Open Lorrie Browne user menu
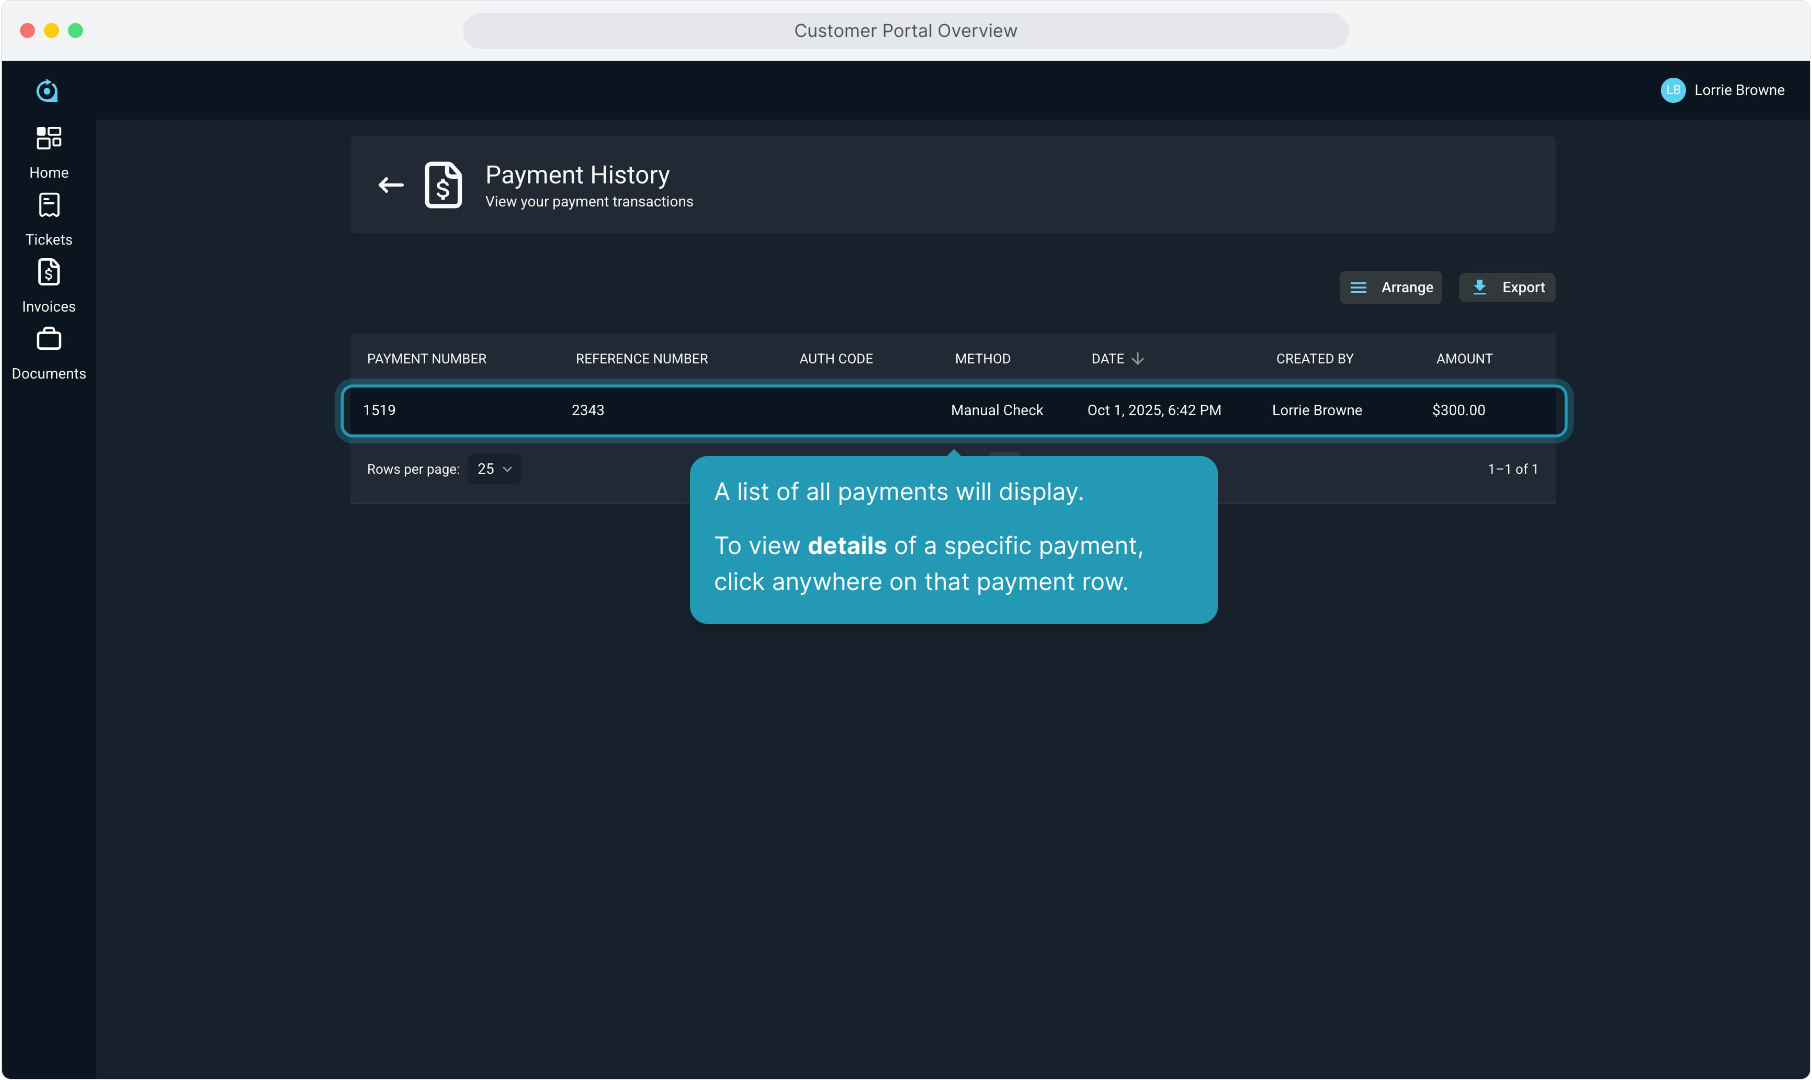 point(1738,90)
